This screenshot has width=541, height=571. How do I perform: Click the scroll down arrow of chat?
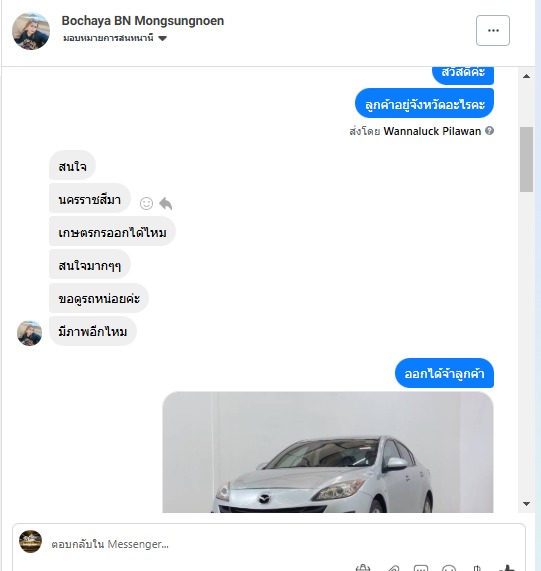click(526, 504)
